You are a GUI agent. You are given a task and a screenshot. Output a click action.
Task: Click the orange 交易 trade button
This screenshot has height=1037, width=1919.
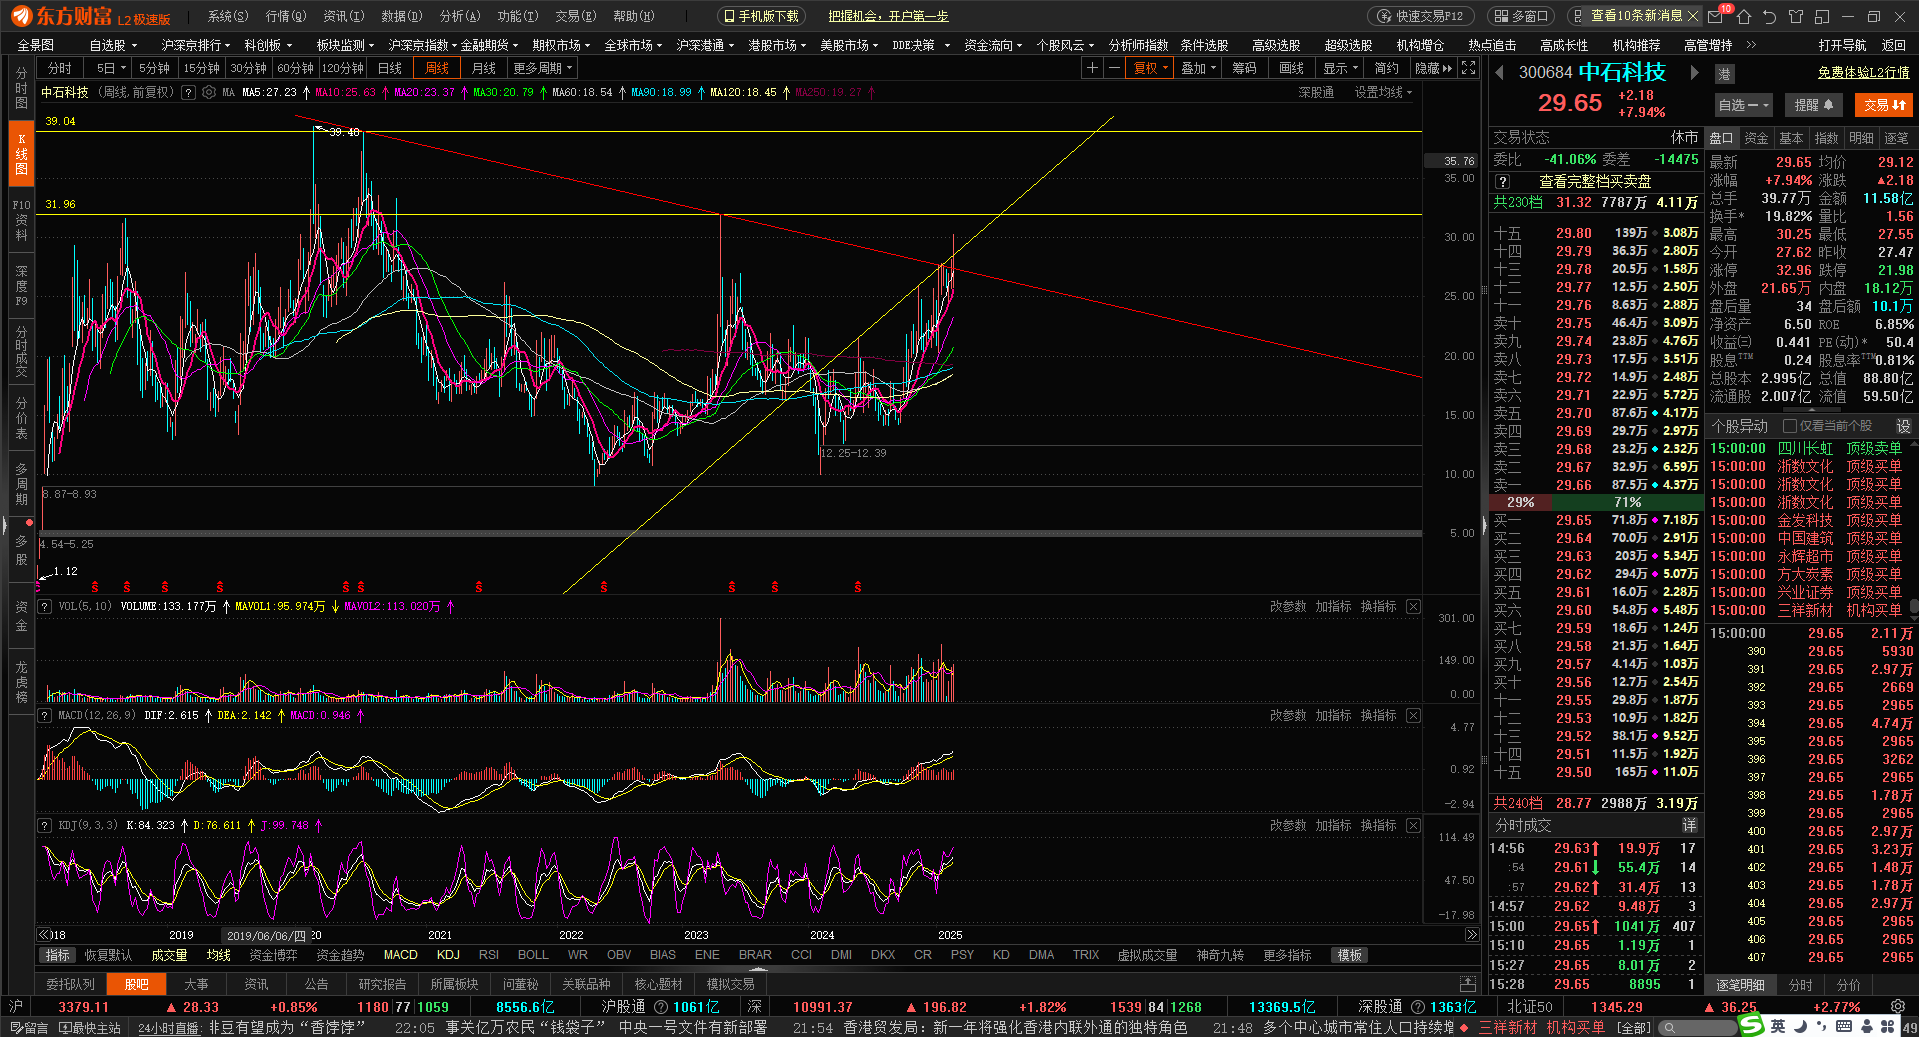pyautogui.click(x=1884, y=105)
